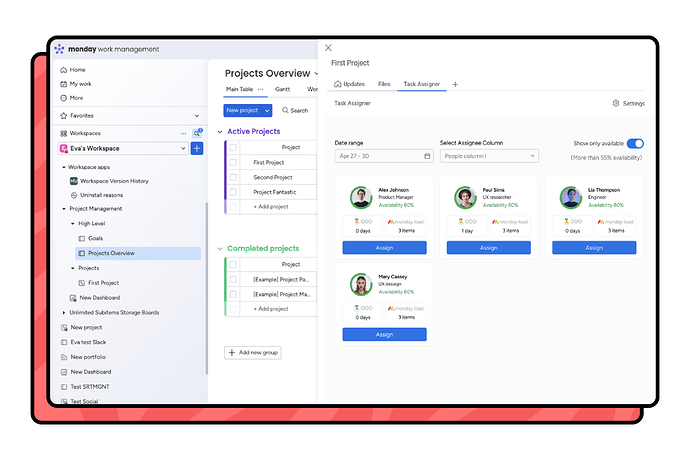Open the date range calendar icon
The height and width of the screenshot is (460, 690).
[427, 156]
